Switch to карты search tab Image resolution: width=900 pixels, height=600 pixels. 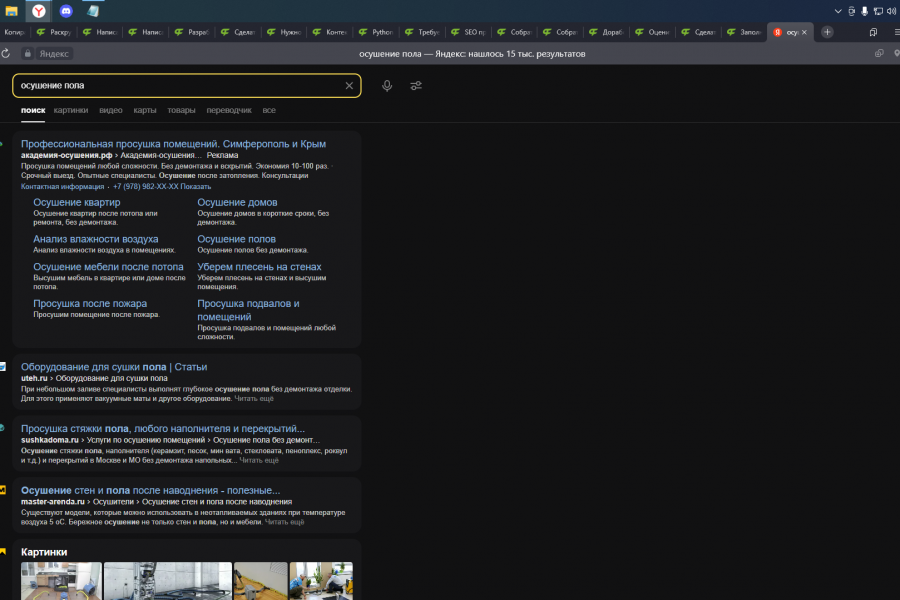145,110
